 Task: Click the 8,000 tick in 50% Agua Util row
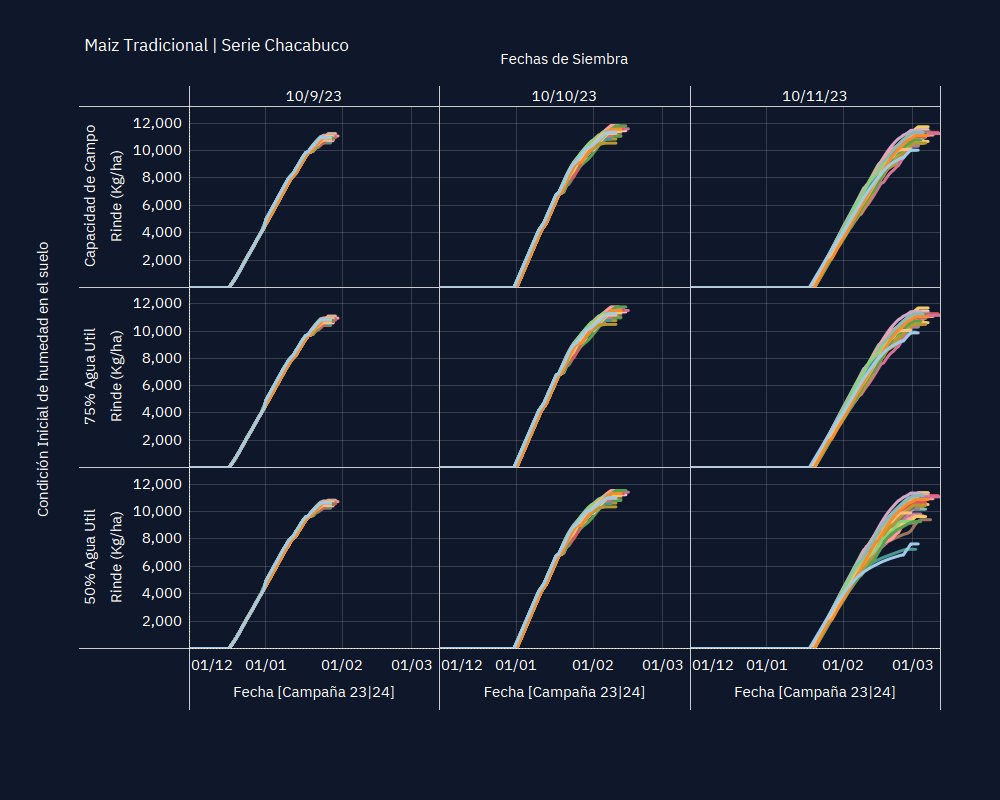click(x=161, y=538)
